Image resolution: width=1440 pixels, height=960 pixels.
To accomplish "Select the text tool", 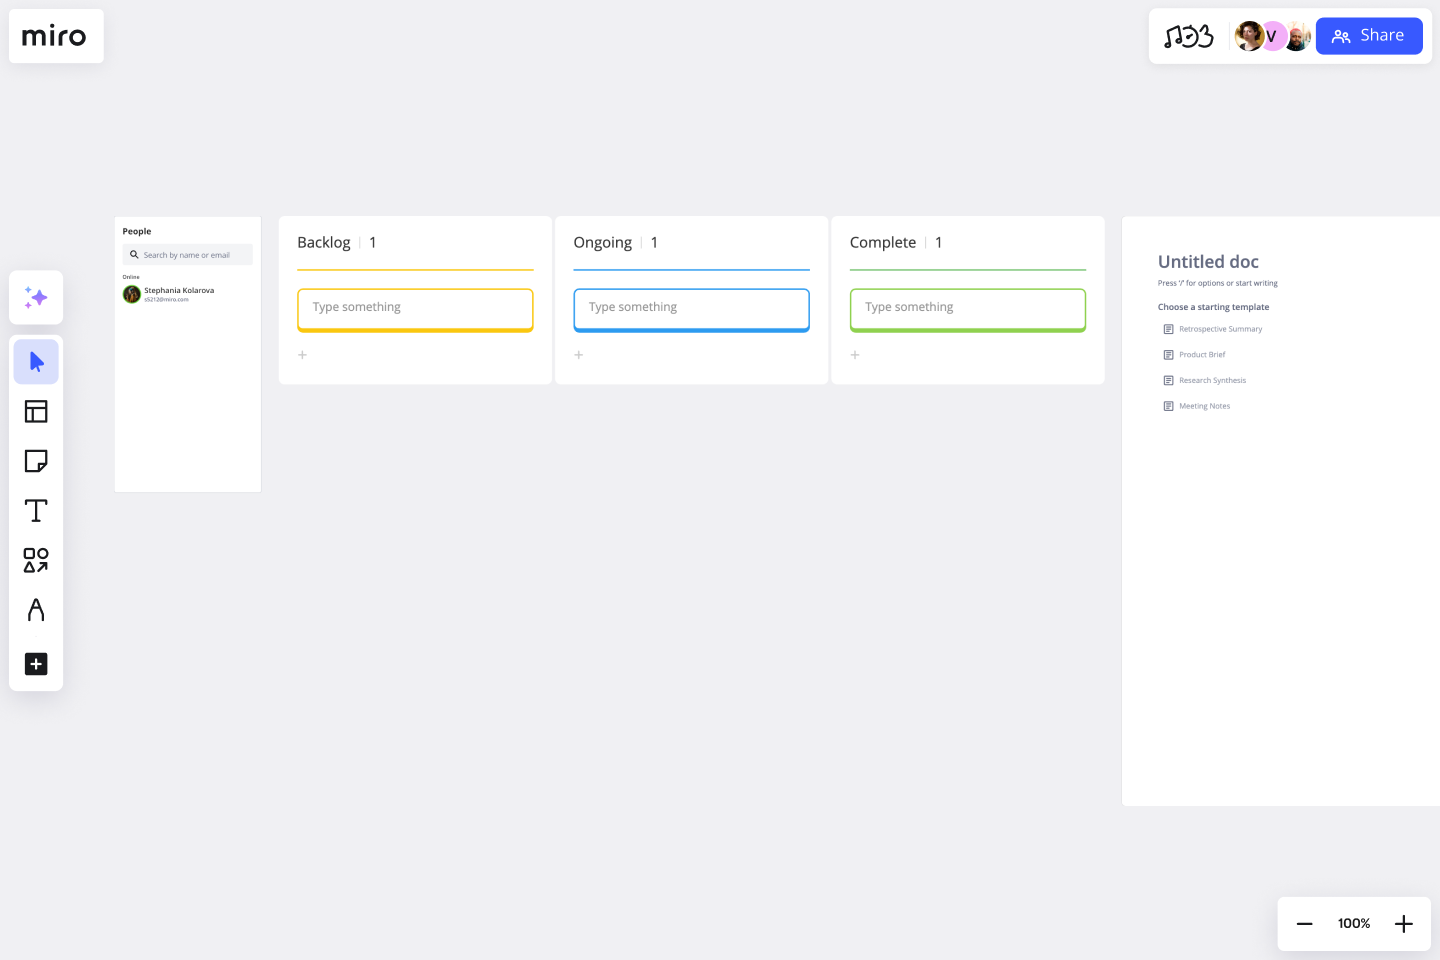I will pos(36,511).
